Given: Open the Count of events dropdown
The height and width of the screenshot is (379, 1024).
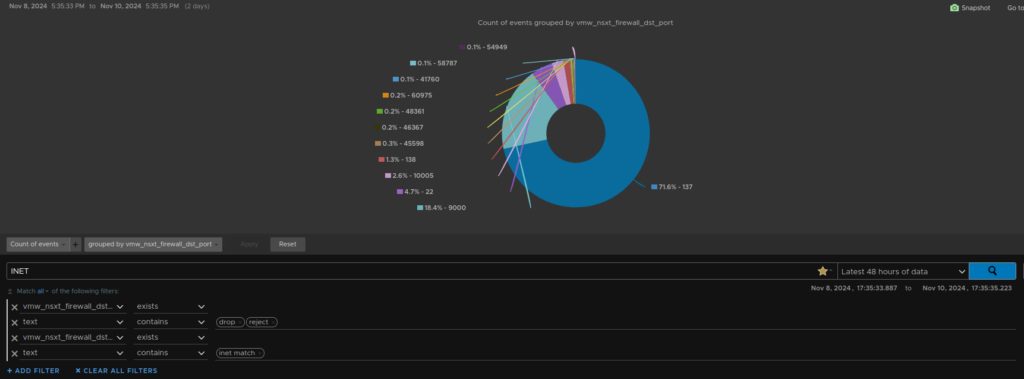Looking at the screenshot, I should 37,244.
